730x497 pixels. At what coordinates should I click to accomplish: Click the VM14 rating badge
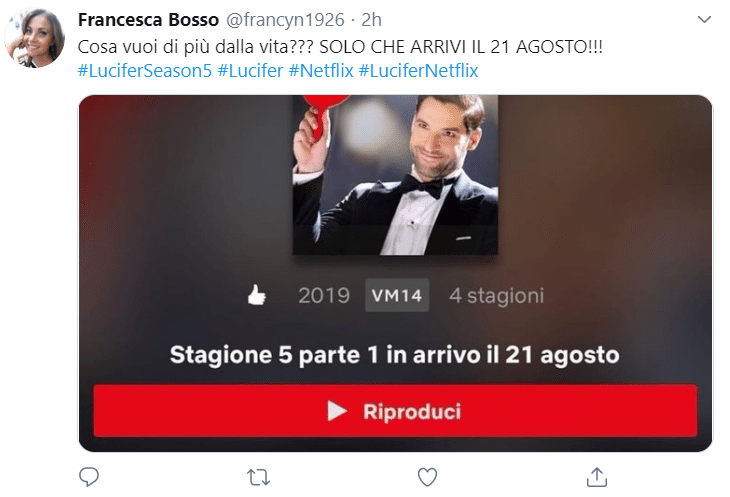tap(397, 295)
